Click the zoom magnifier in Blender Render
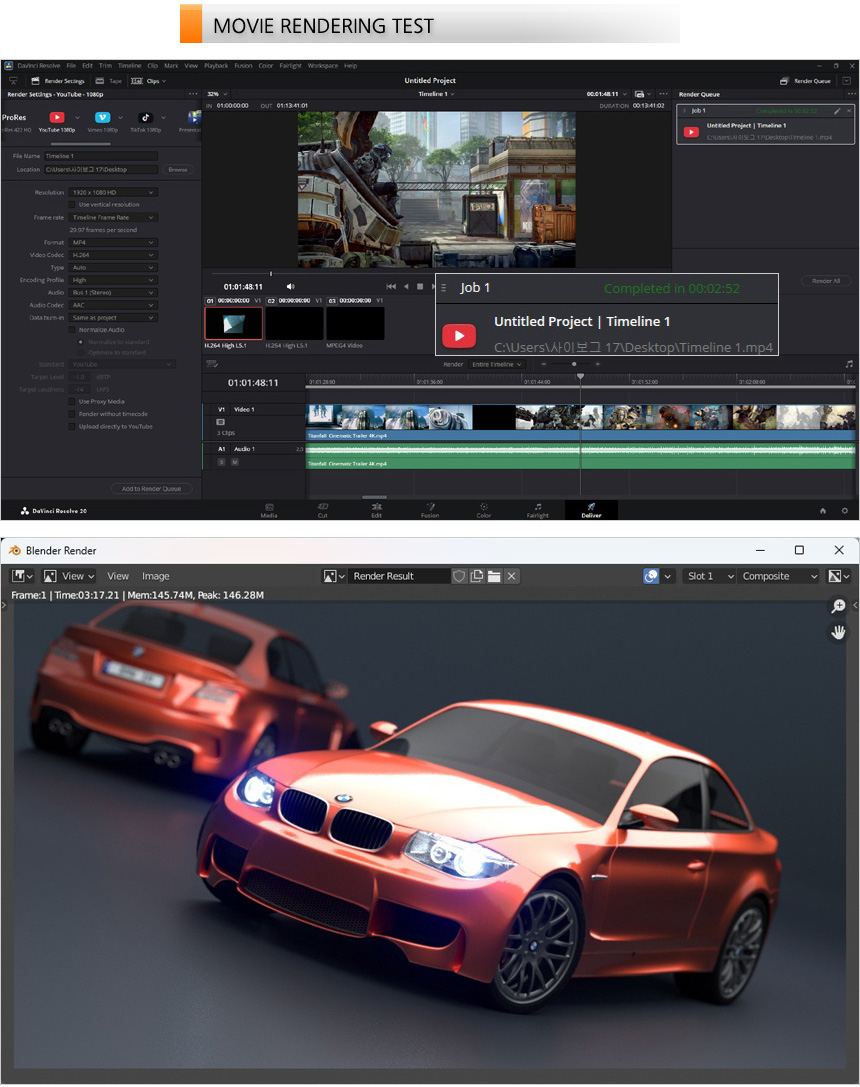The width and height of the screenshot is (860, 1087). (x=838, y=607)
